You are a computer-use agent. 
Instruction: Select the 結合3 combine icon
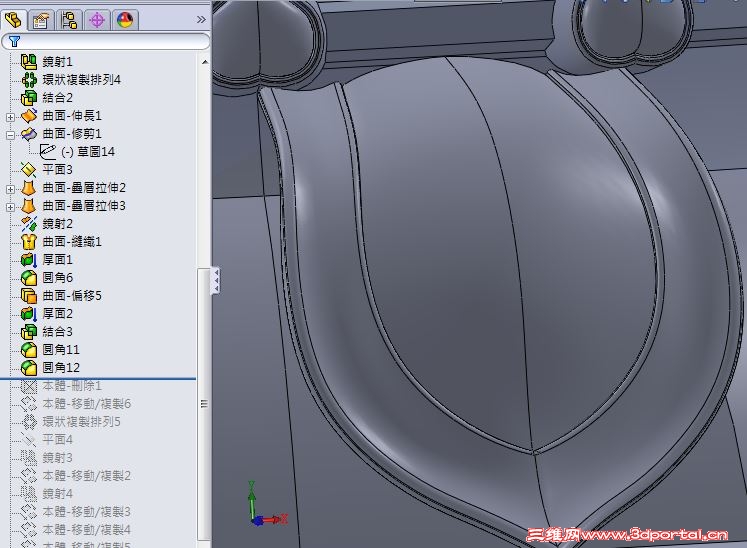pyautogui.click(x=29, y=332)
